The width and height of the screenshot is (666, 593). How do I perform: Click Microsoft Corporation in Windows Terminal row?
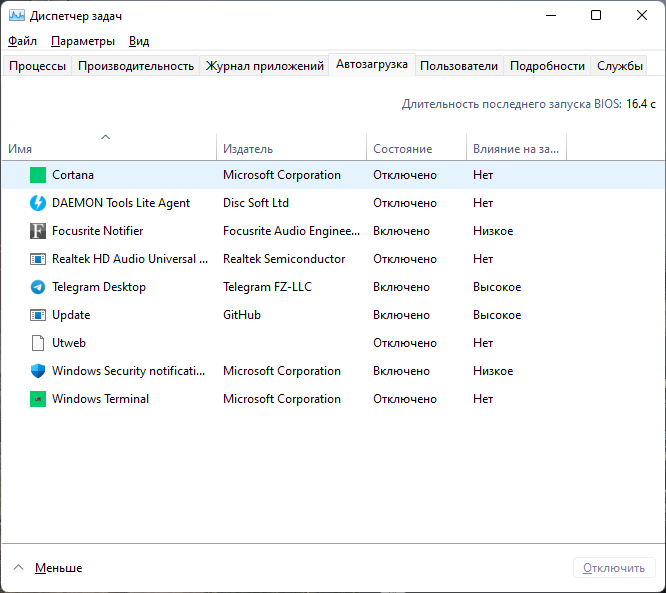click(282, 399)
